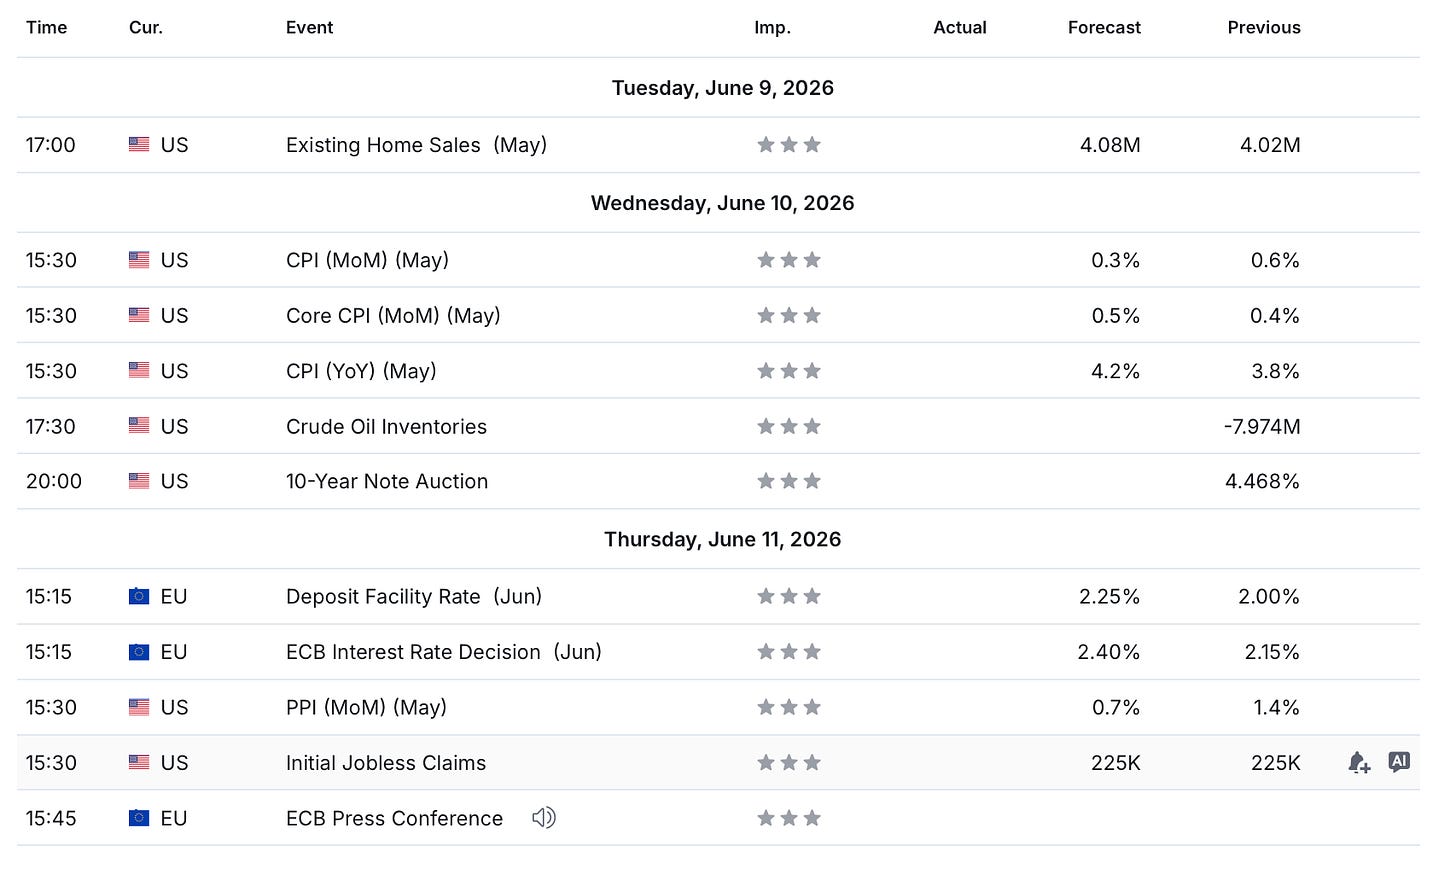Image resolution: width=1456 pixels, height=876 pixels.
Task: Click the US flag icon in Existing Home Sales row
Action: [139, 145]
